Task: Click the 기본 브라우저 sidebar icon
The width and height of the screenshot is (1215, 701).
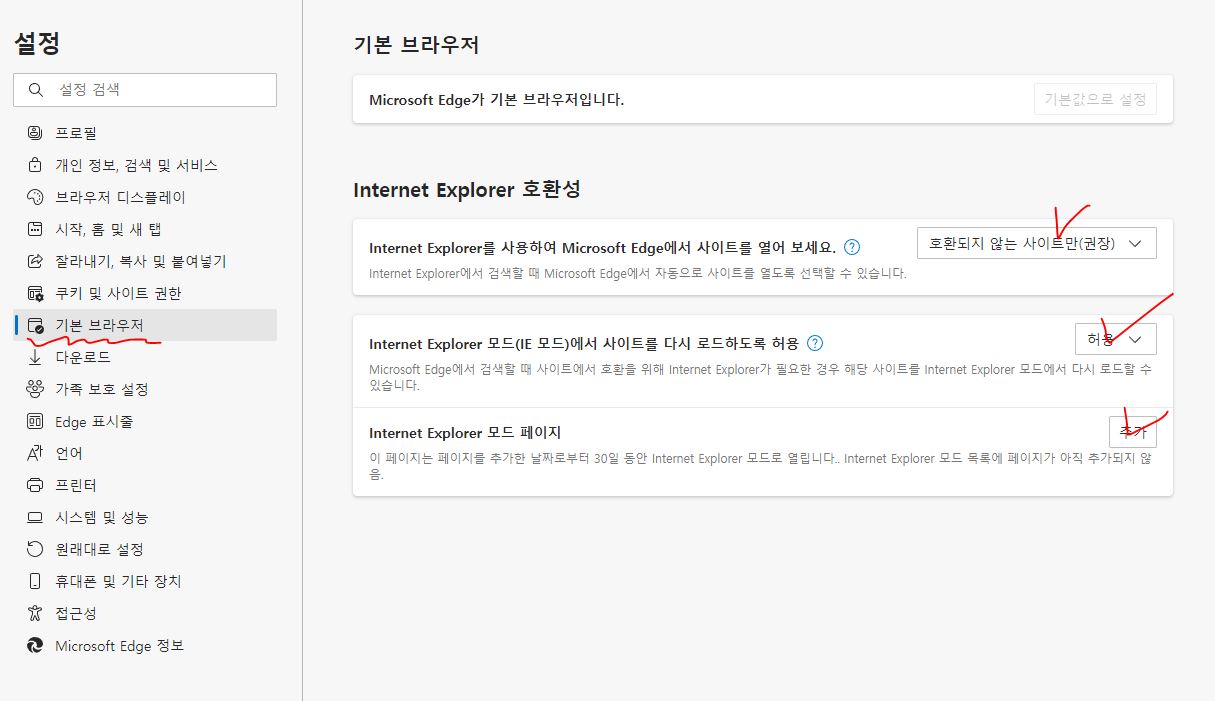Action: pyautogui.click(x=36, y=325)
